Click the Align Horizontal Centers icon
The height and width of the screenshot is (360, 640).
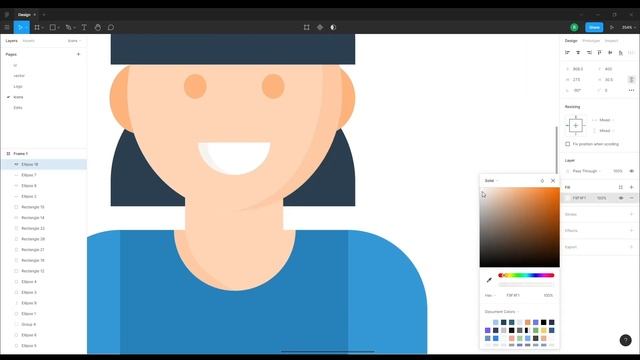(578, 53)
